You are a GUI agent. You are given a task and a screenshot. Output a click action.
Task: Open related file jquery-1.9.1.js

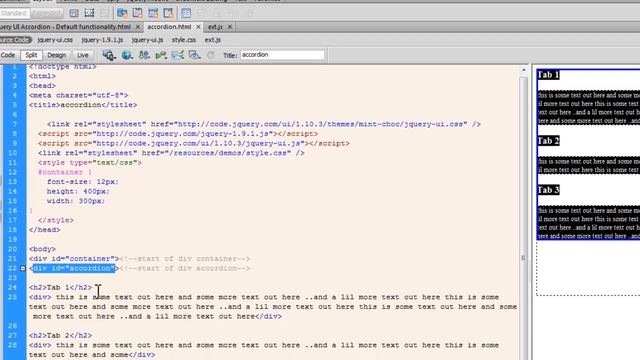102,40
